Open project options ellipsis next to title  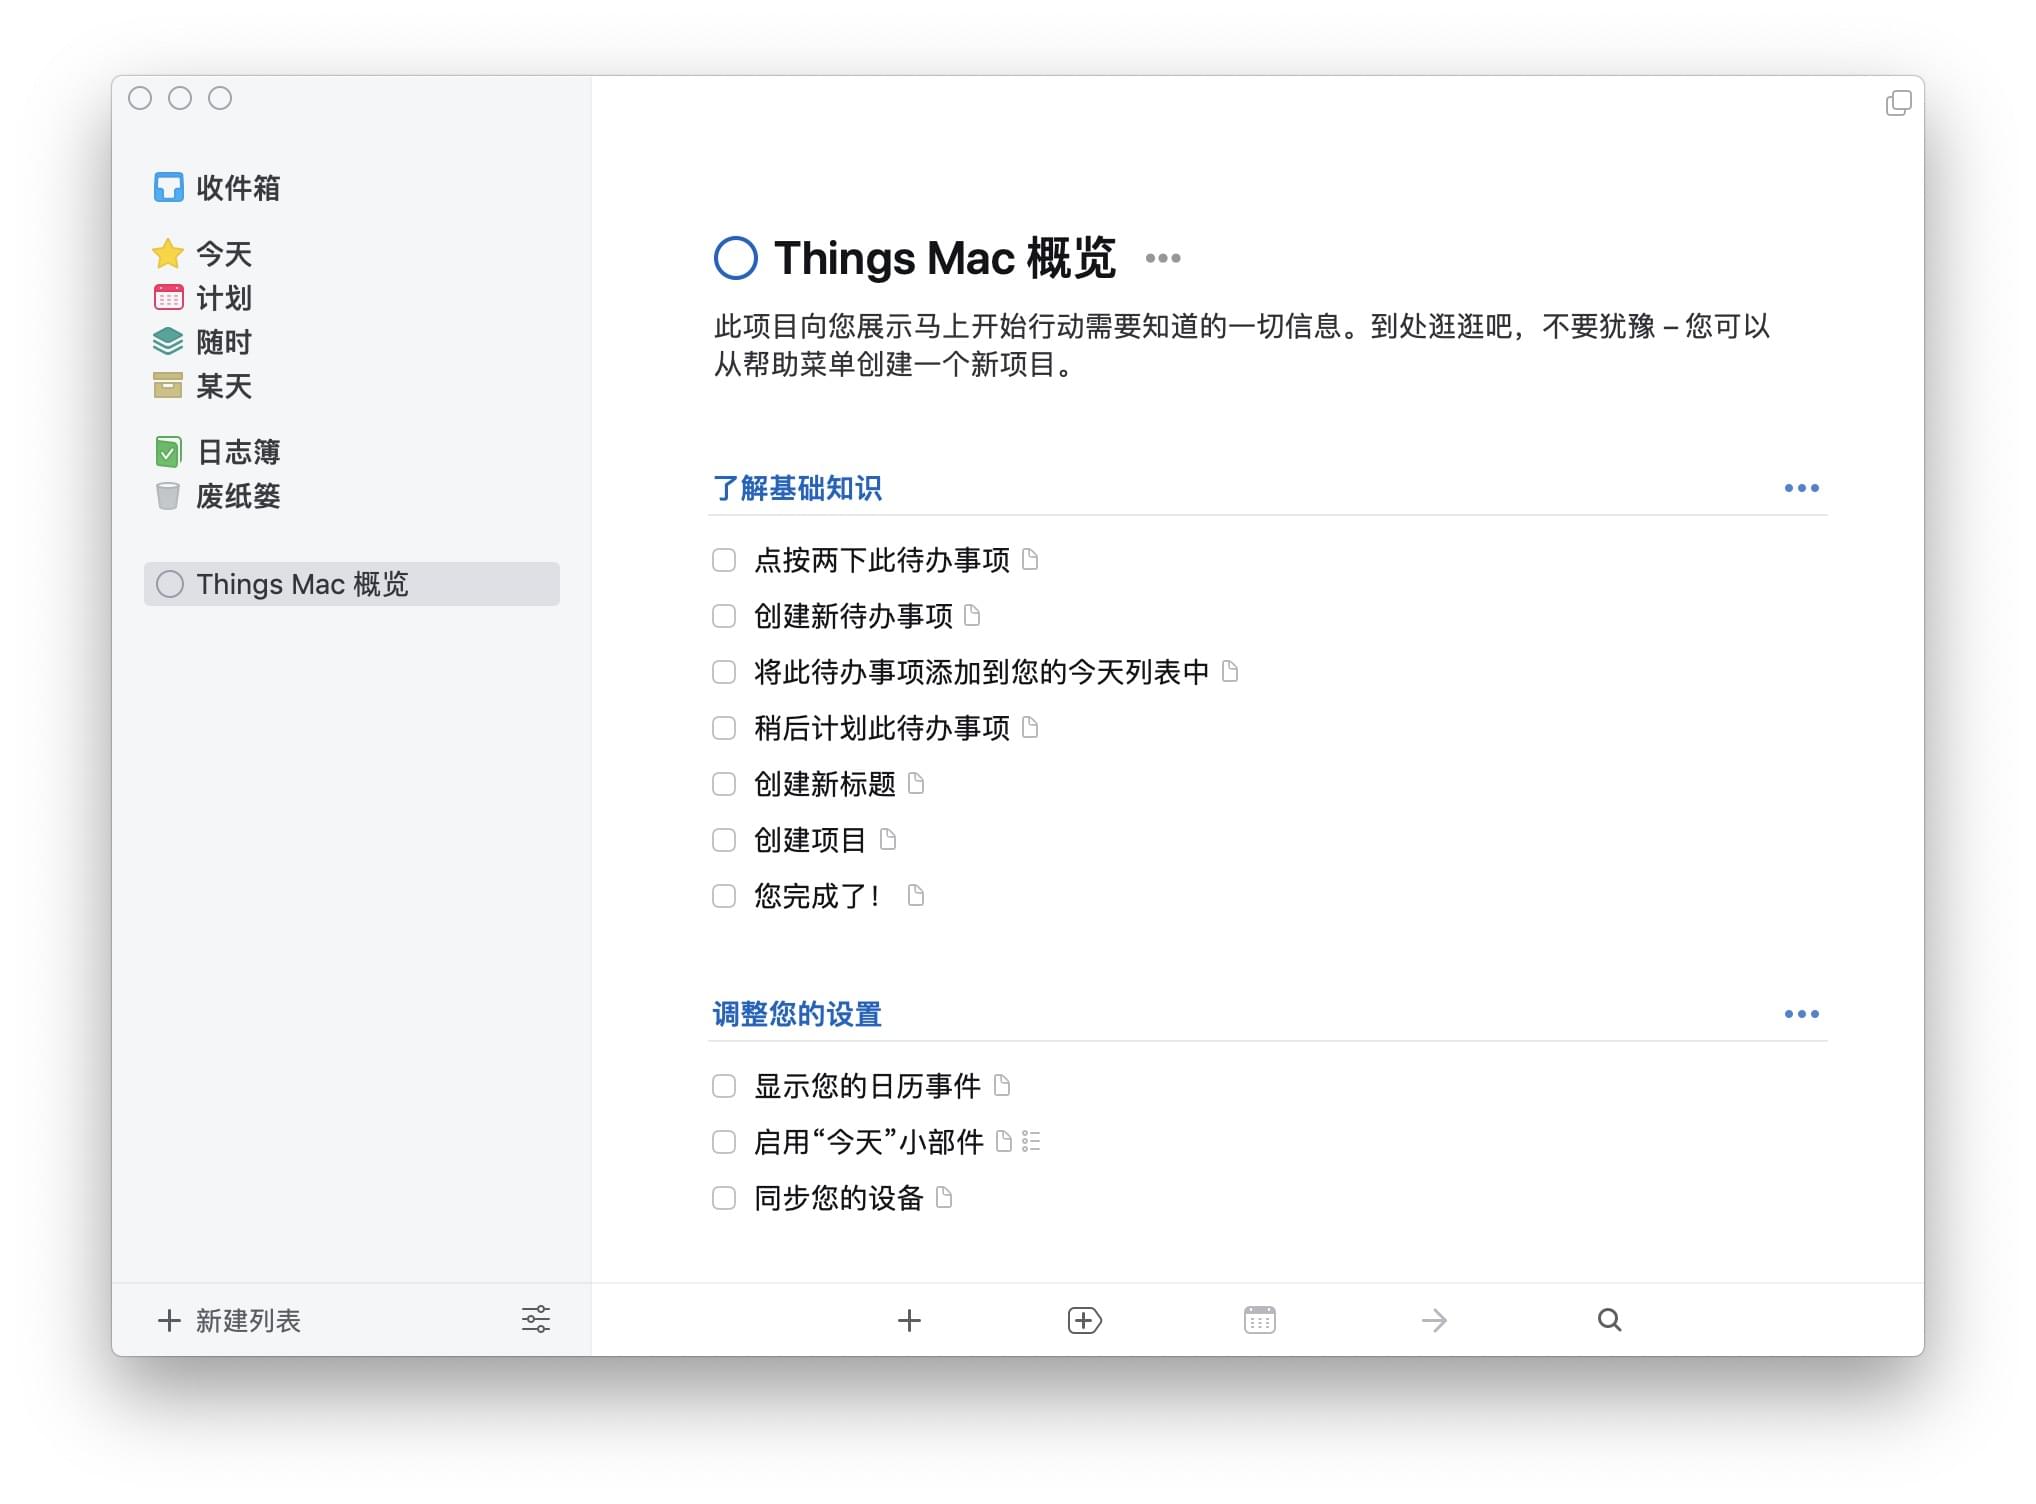tap(1163, 258)
